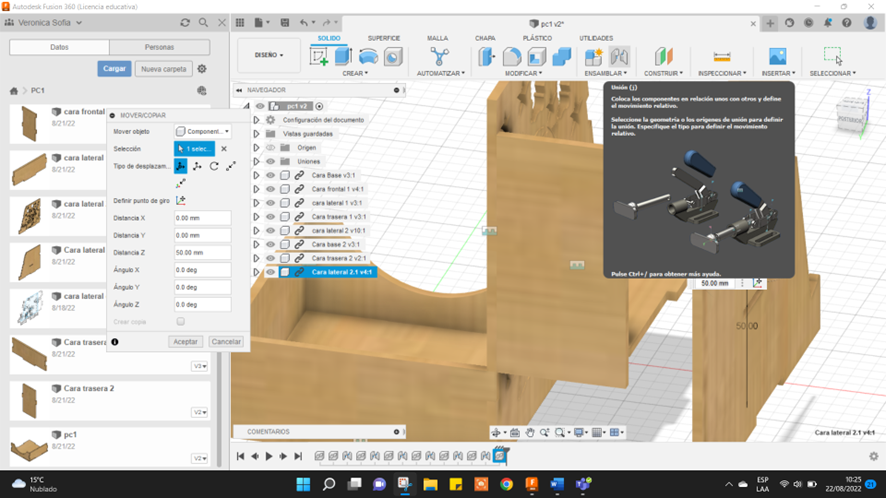Image resolution: width=886 pixels, height=498 pixels.
Task: Click Cancelar in Mover/Copiar dialog
Action: pyautogui.click(x=226, y=341)
